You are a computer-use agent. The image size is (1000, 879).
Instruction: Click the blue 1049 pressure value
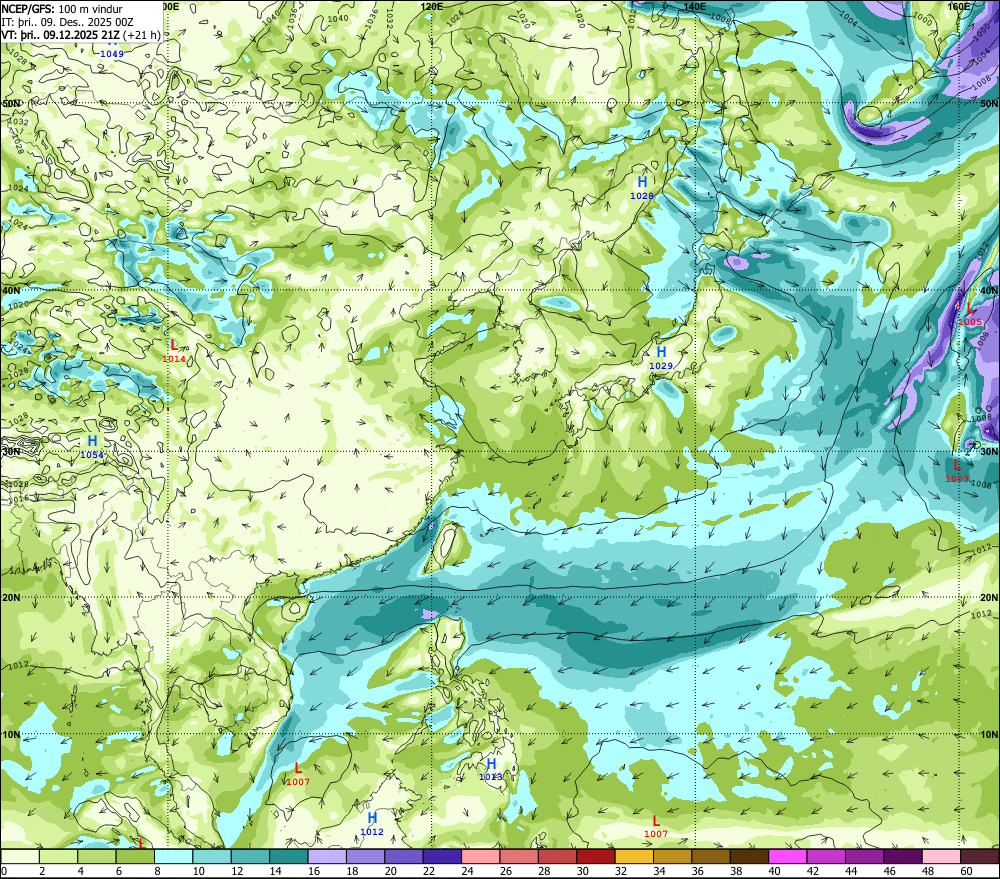112,54
